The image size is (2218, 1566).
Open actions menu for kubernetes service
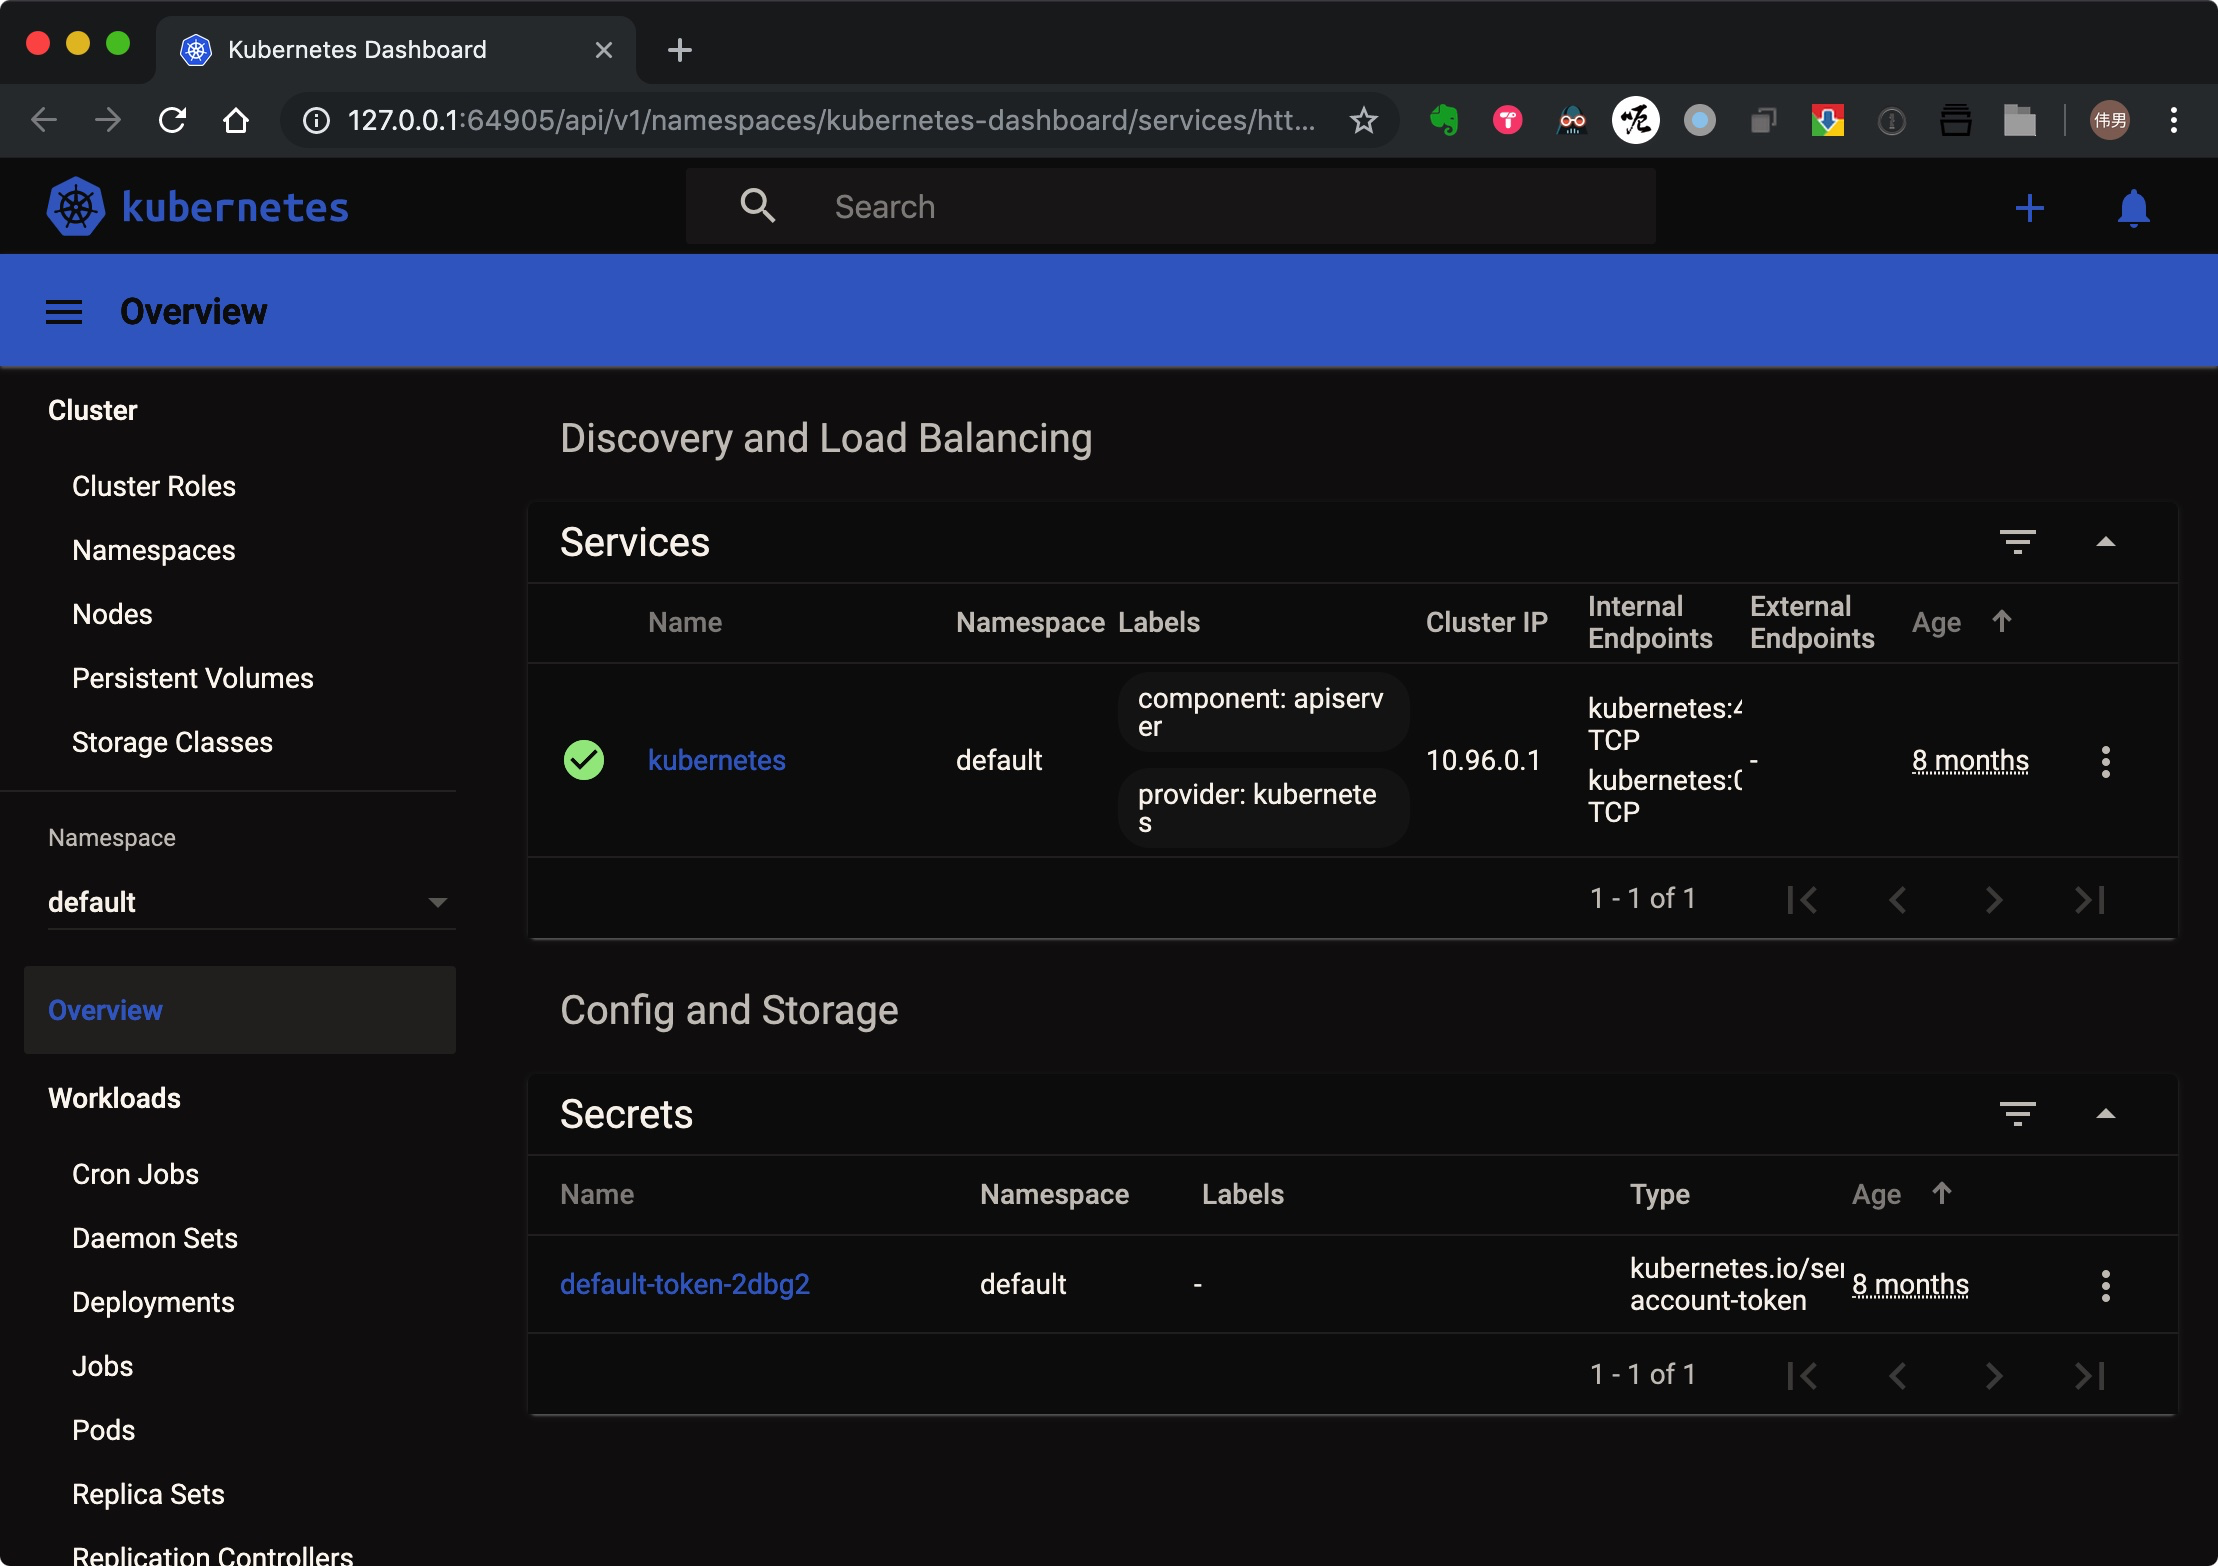(x=2105, y=761)
